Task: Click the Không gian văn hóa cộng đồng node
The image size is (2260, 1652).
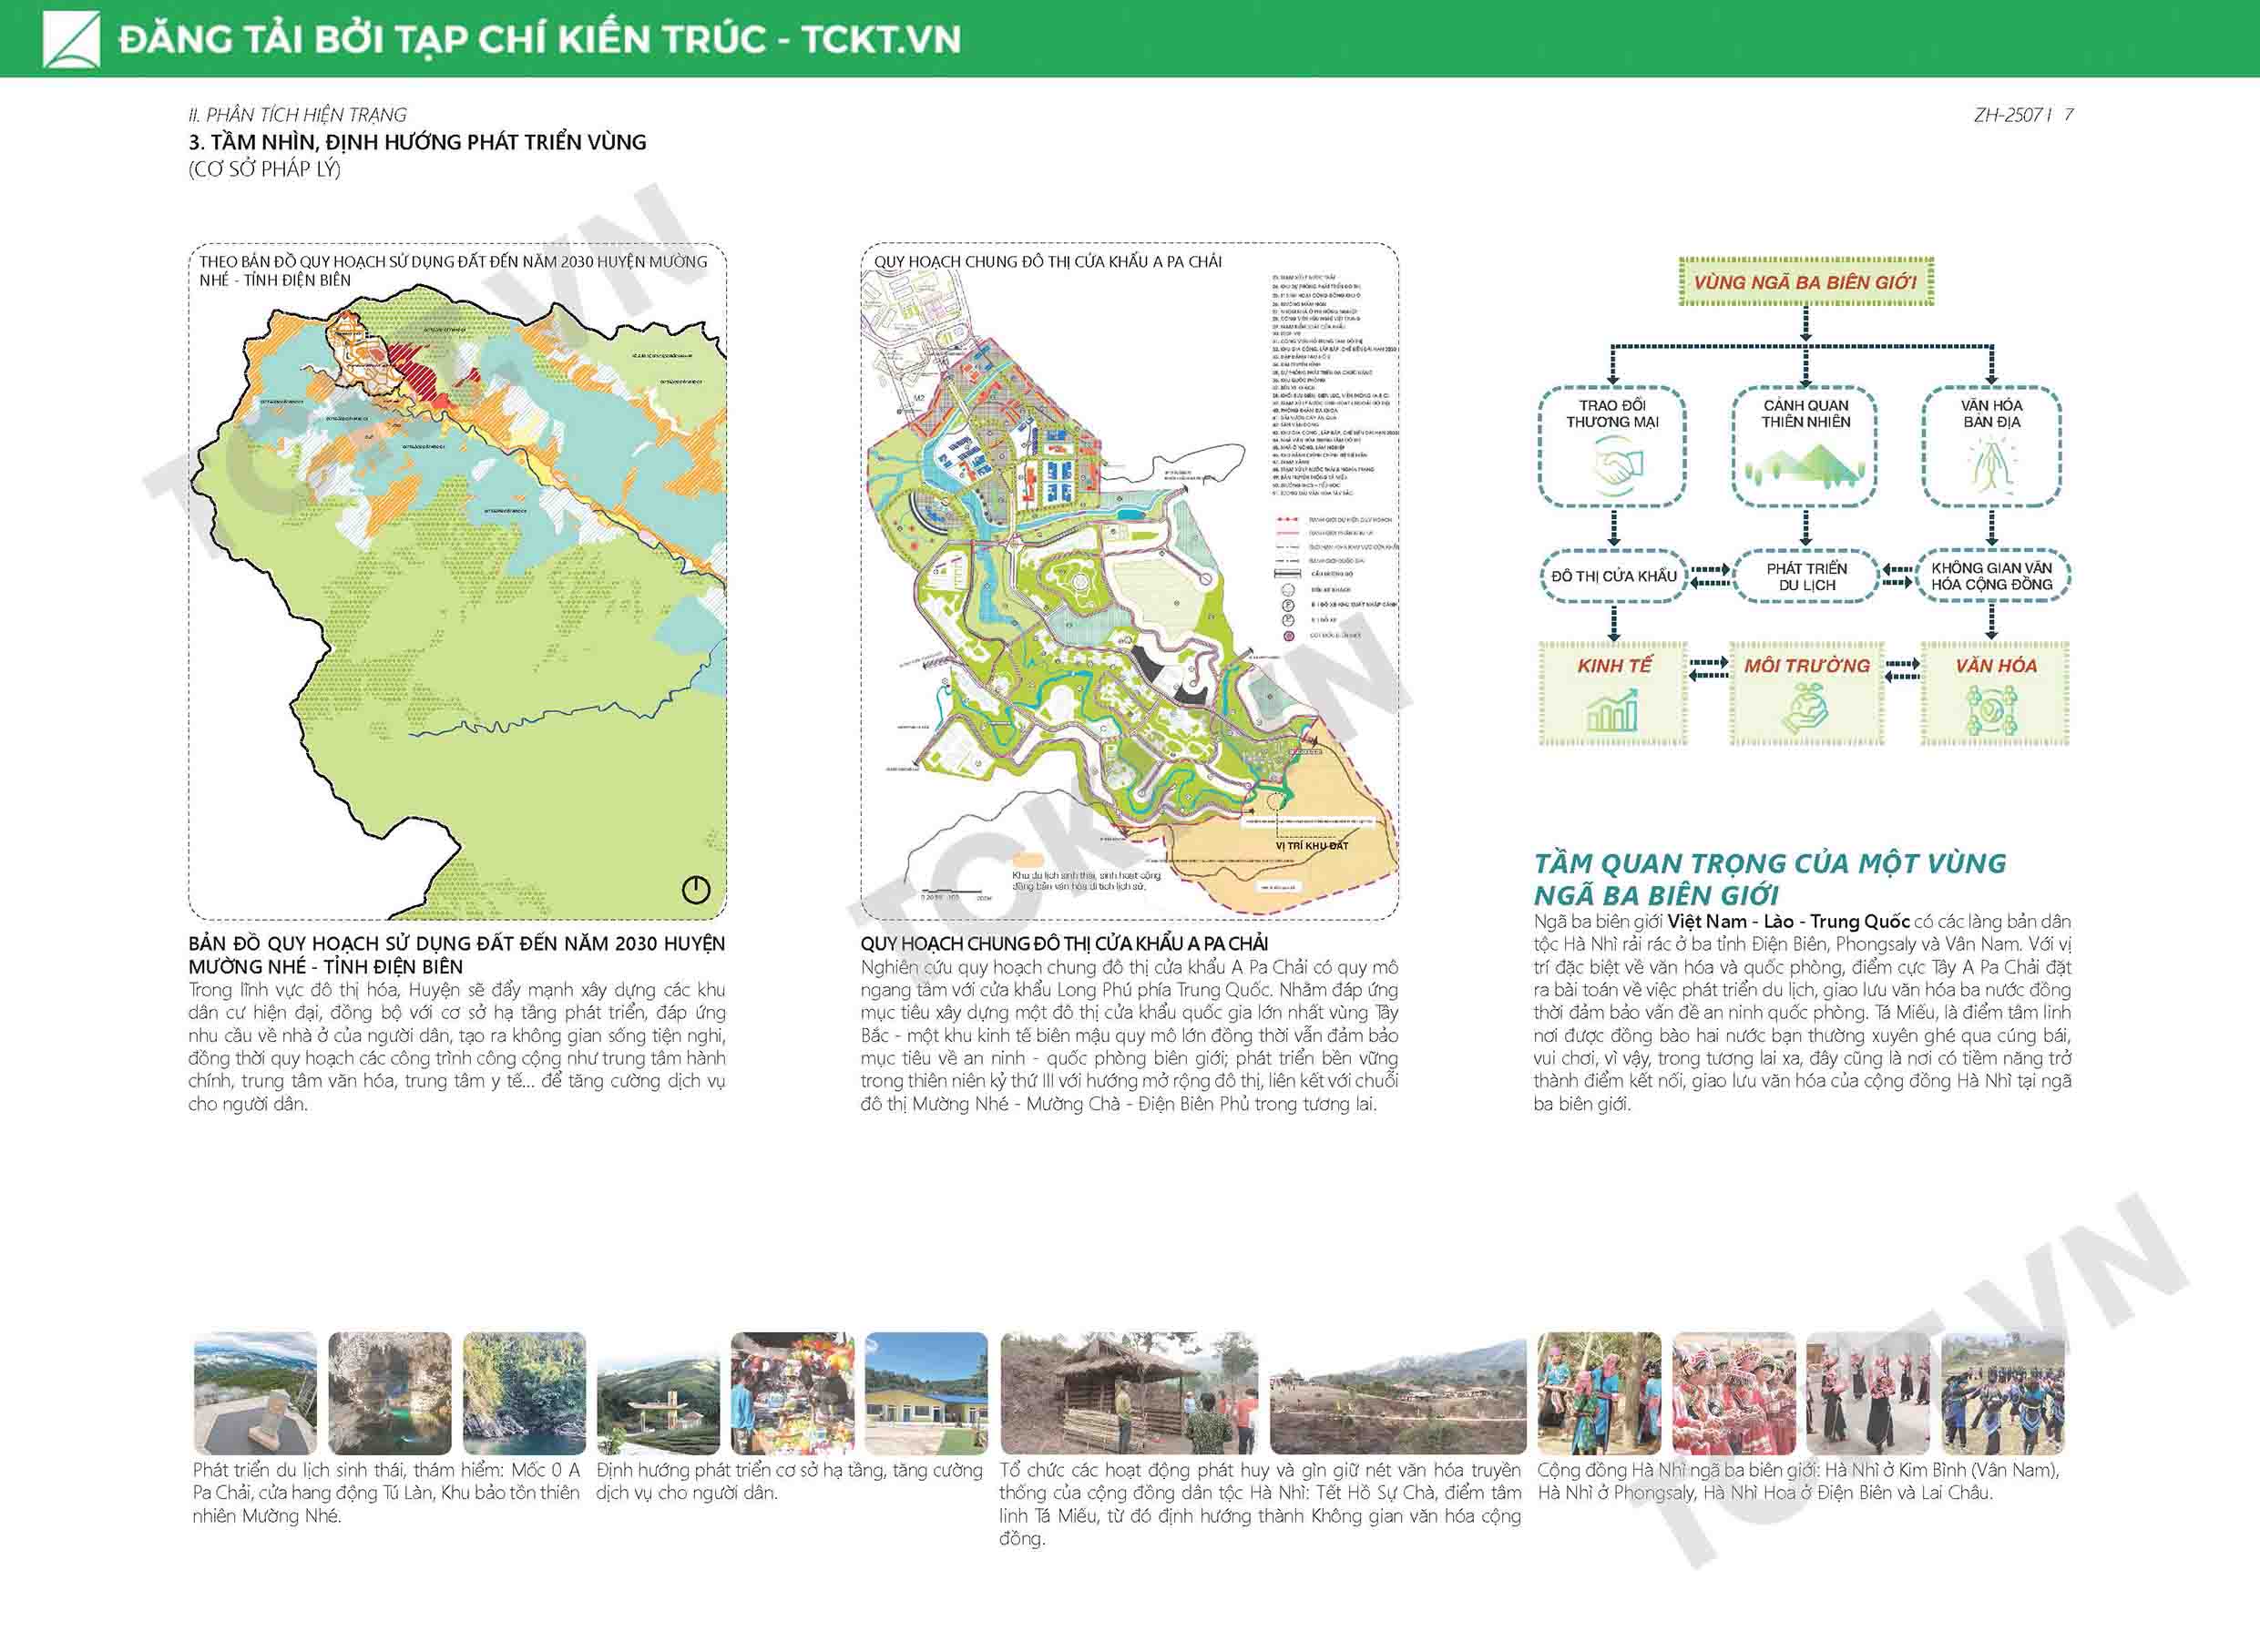Action: [x=1991, y=576]
